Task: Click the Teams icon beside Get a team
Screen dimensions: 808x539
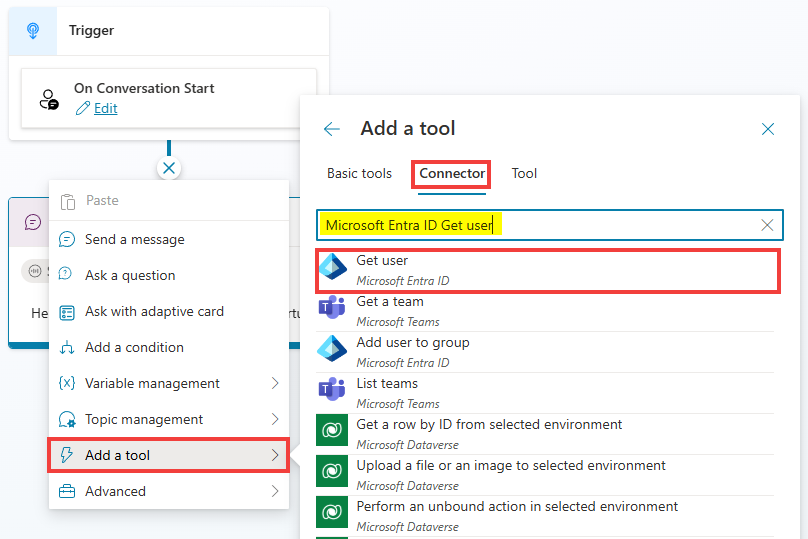Action: [332, 309]
